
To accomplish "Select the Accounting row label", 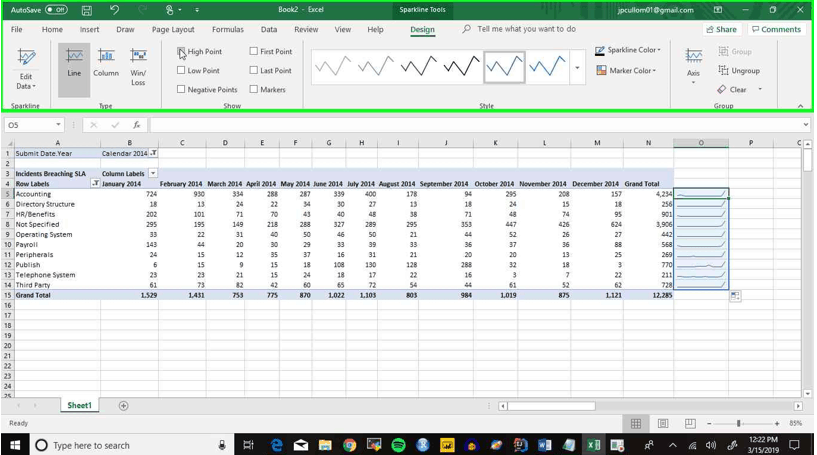I will pyautogui.click(x=33, y=194).
